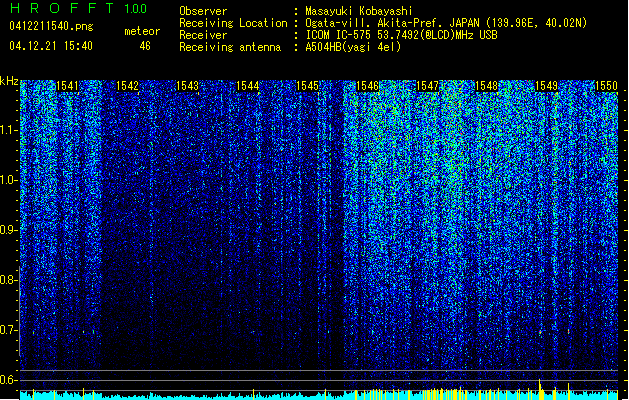Image resolution: width=629 pixels, height=400 pixels.
Task: Click the 1548 time marker
Action: click(x=486, y=86)
